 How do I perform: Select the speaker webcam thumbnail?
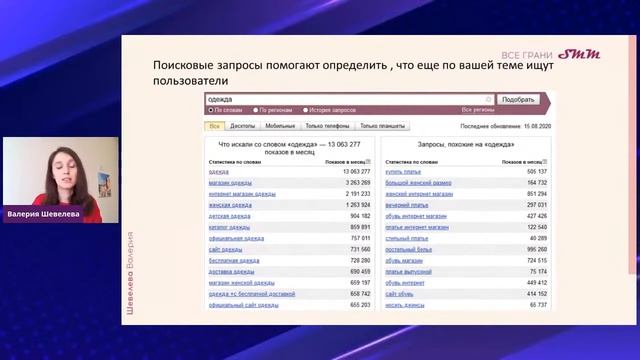(61, 180)
